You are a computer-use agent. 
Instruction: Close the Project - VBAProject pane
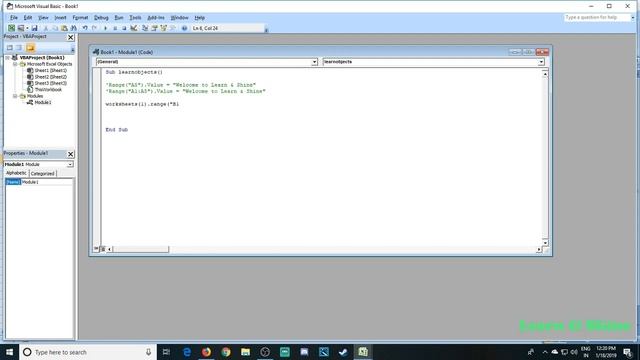coord(71,37)
